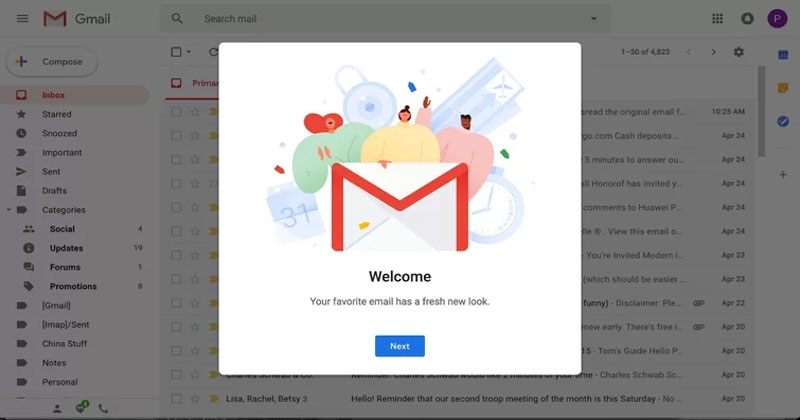Collapse the Categories tree arrow
The height and width of the screenshot is (420, 800).
8,210
